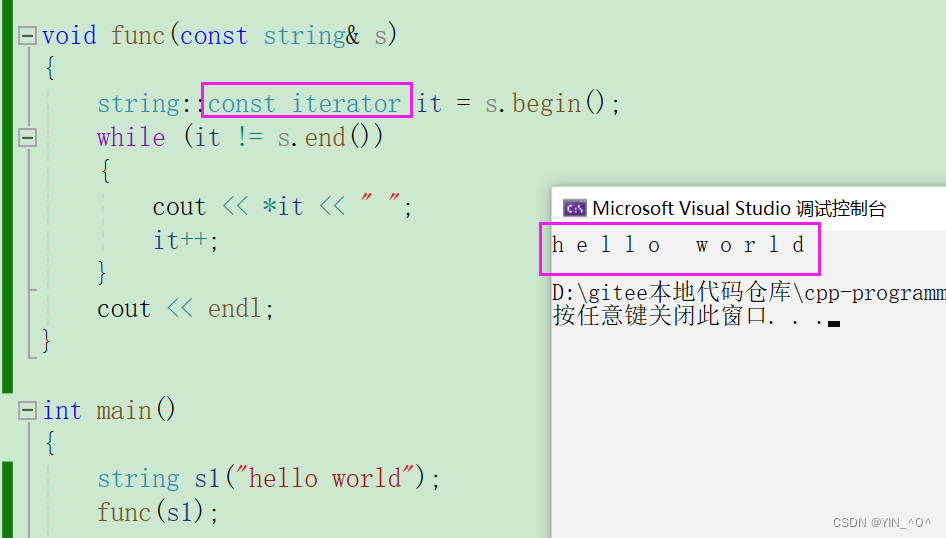Click the while keyword in the code
Screen dimensions: 946x538
(130, 137)
